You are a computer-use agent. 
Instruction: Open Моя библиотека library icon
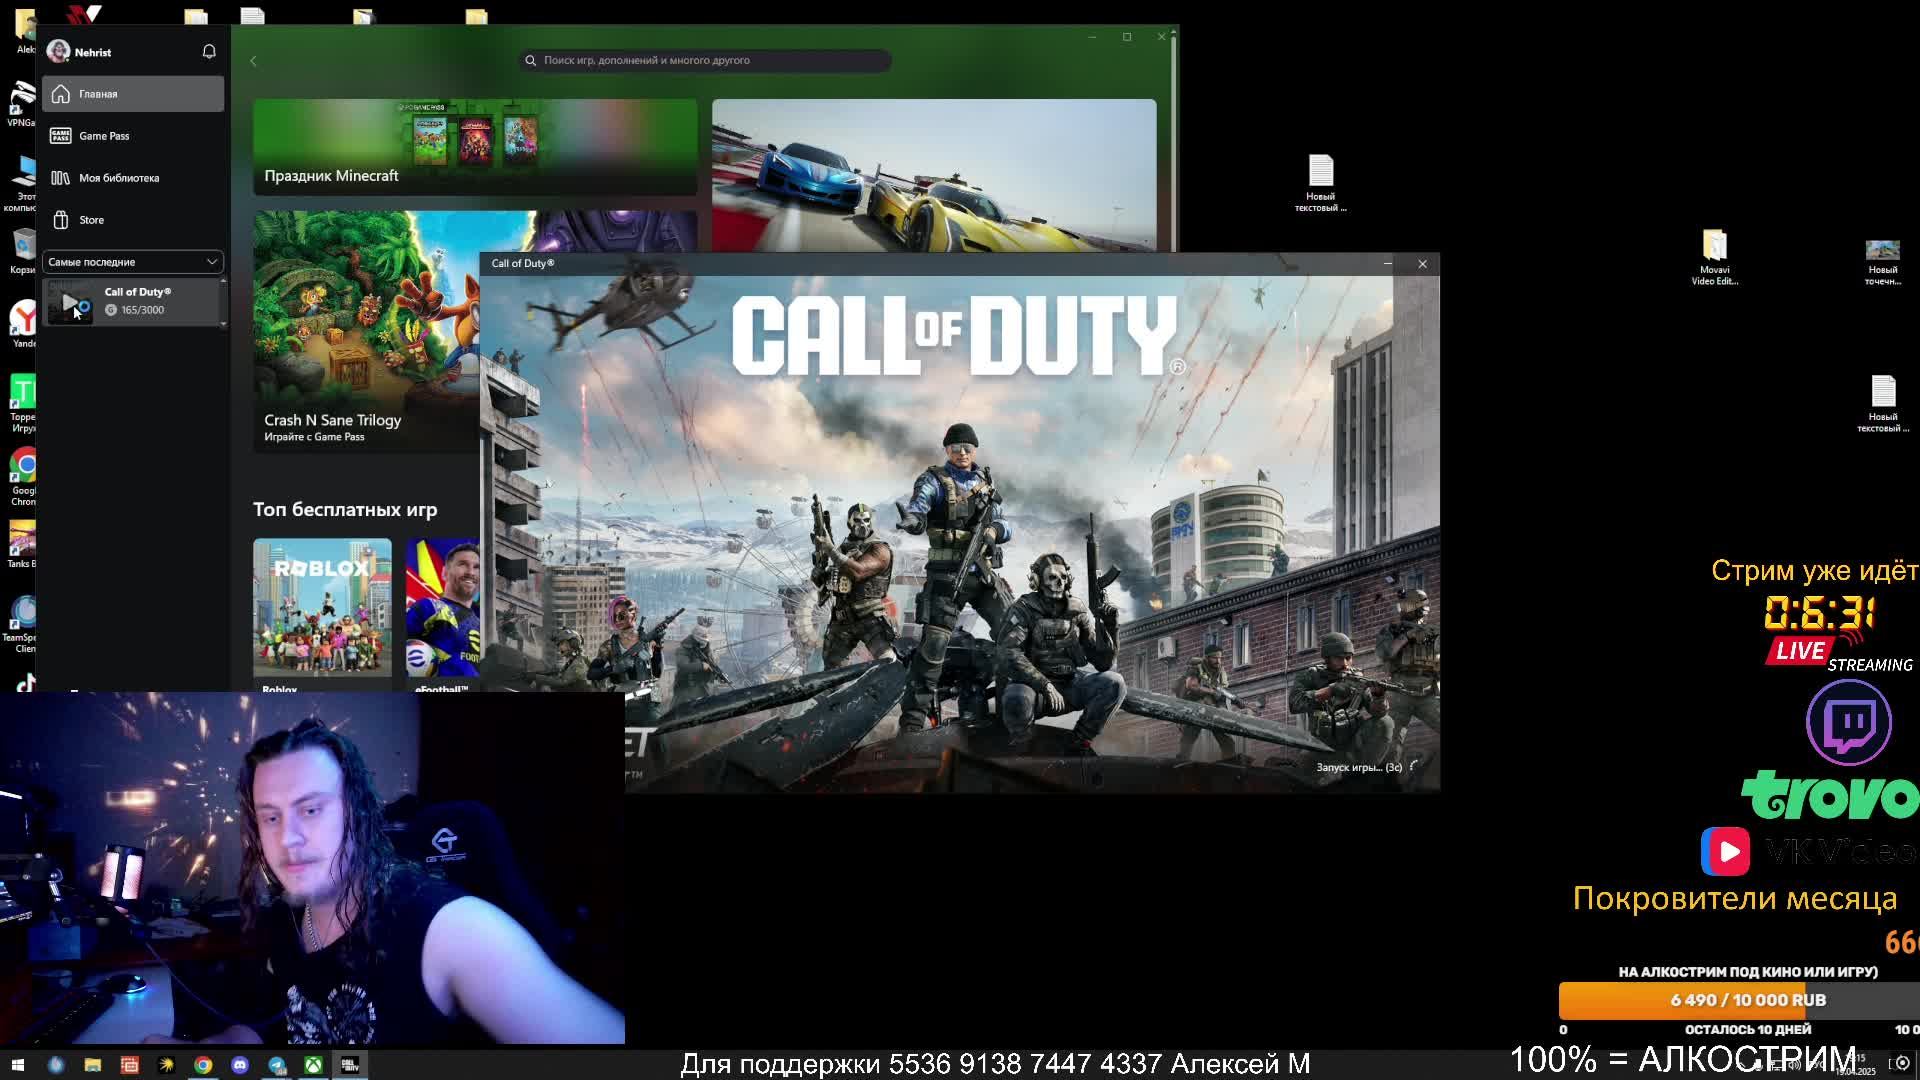pyautogui.click(x=61, y=178)
